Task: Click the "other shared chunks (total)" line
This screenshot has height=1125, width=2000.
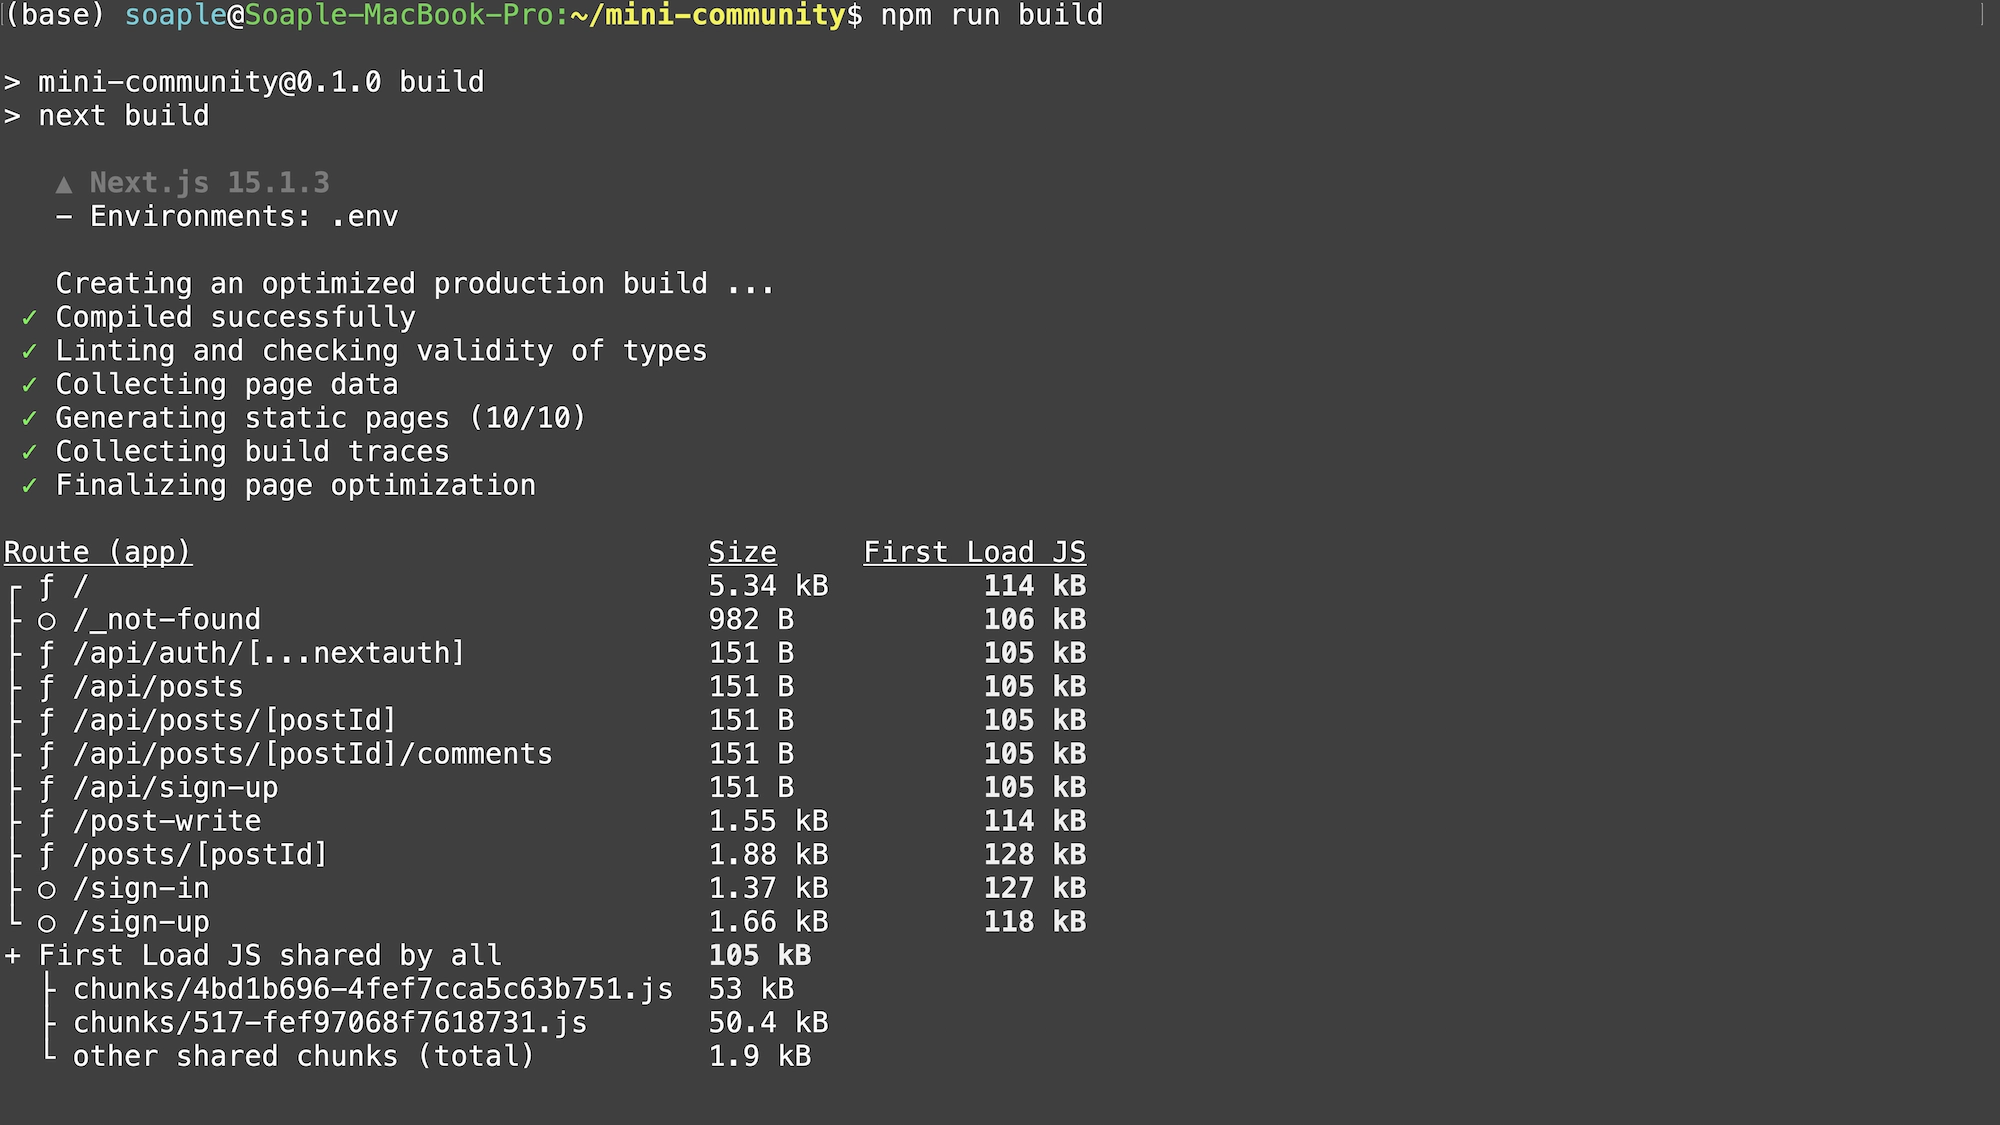Action: (x=304, y=1056)
